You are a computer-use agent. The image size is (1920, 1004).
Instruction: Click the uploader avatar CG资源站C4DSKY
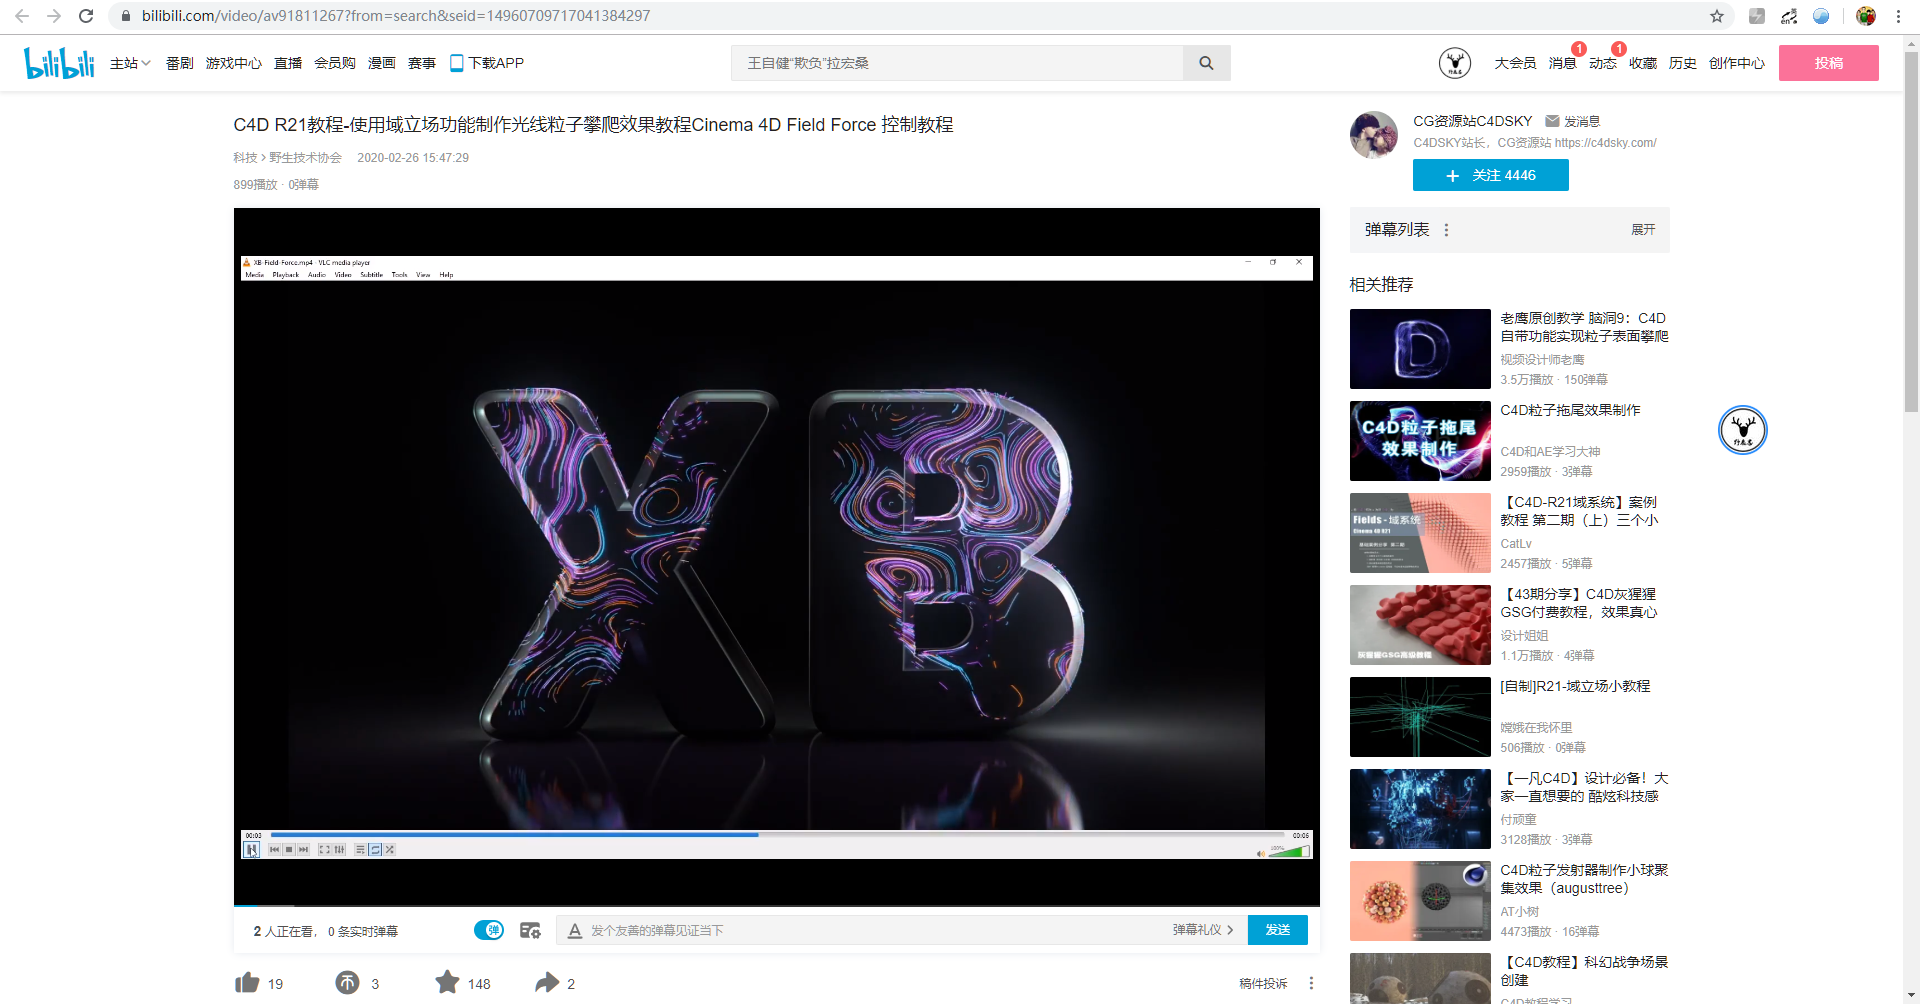point(1374,135)
